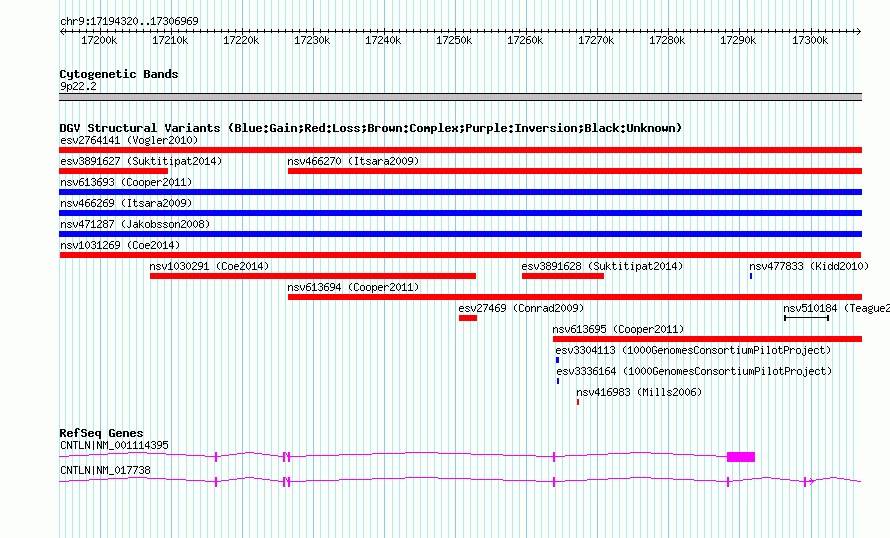
Task: Click the 17210k ruler tick label
Action: click(x=170, y=40)
